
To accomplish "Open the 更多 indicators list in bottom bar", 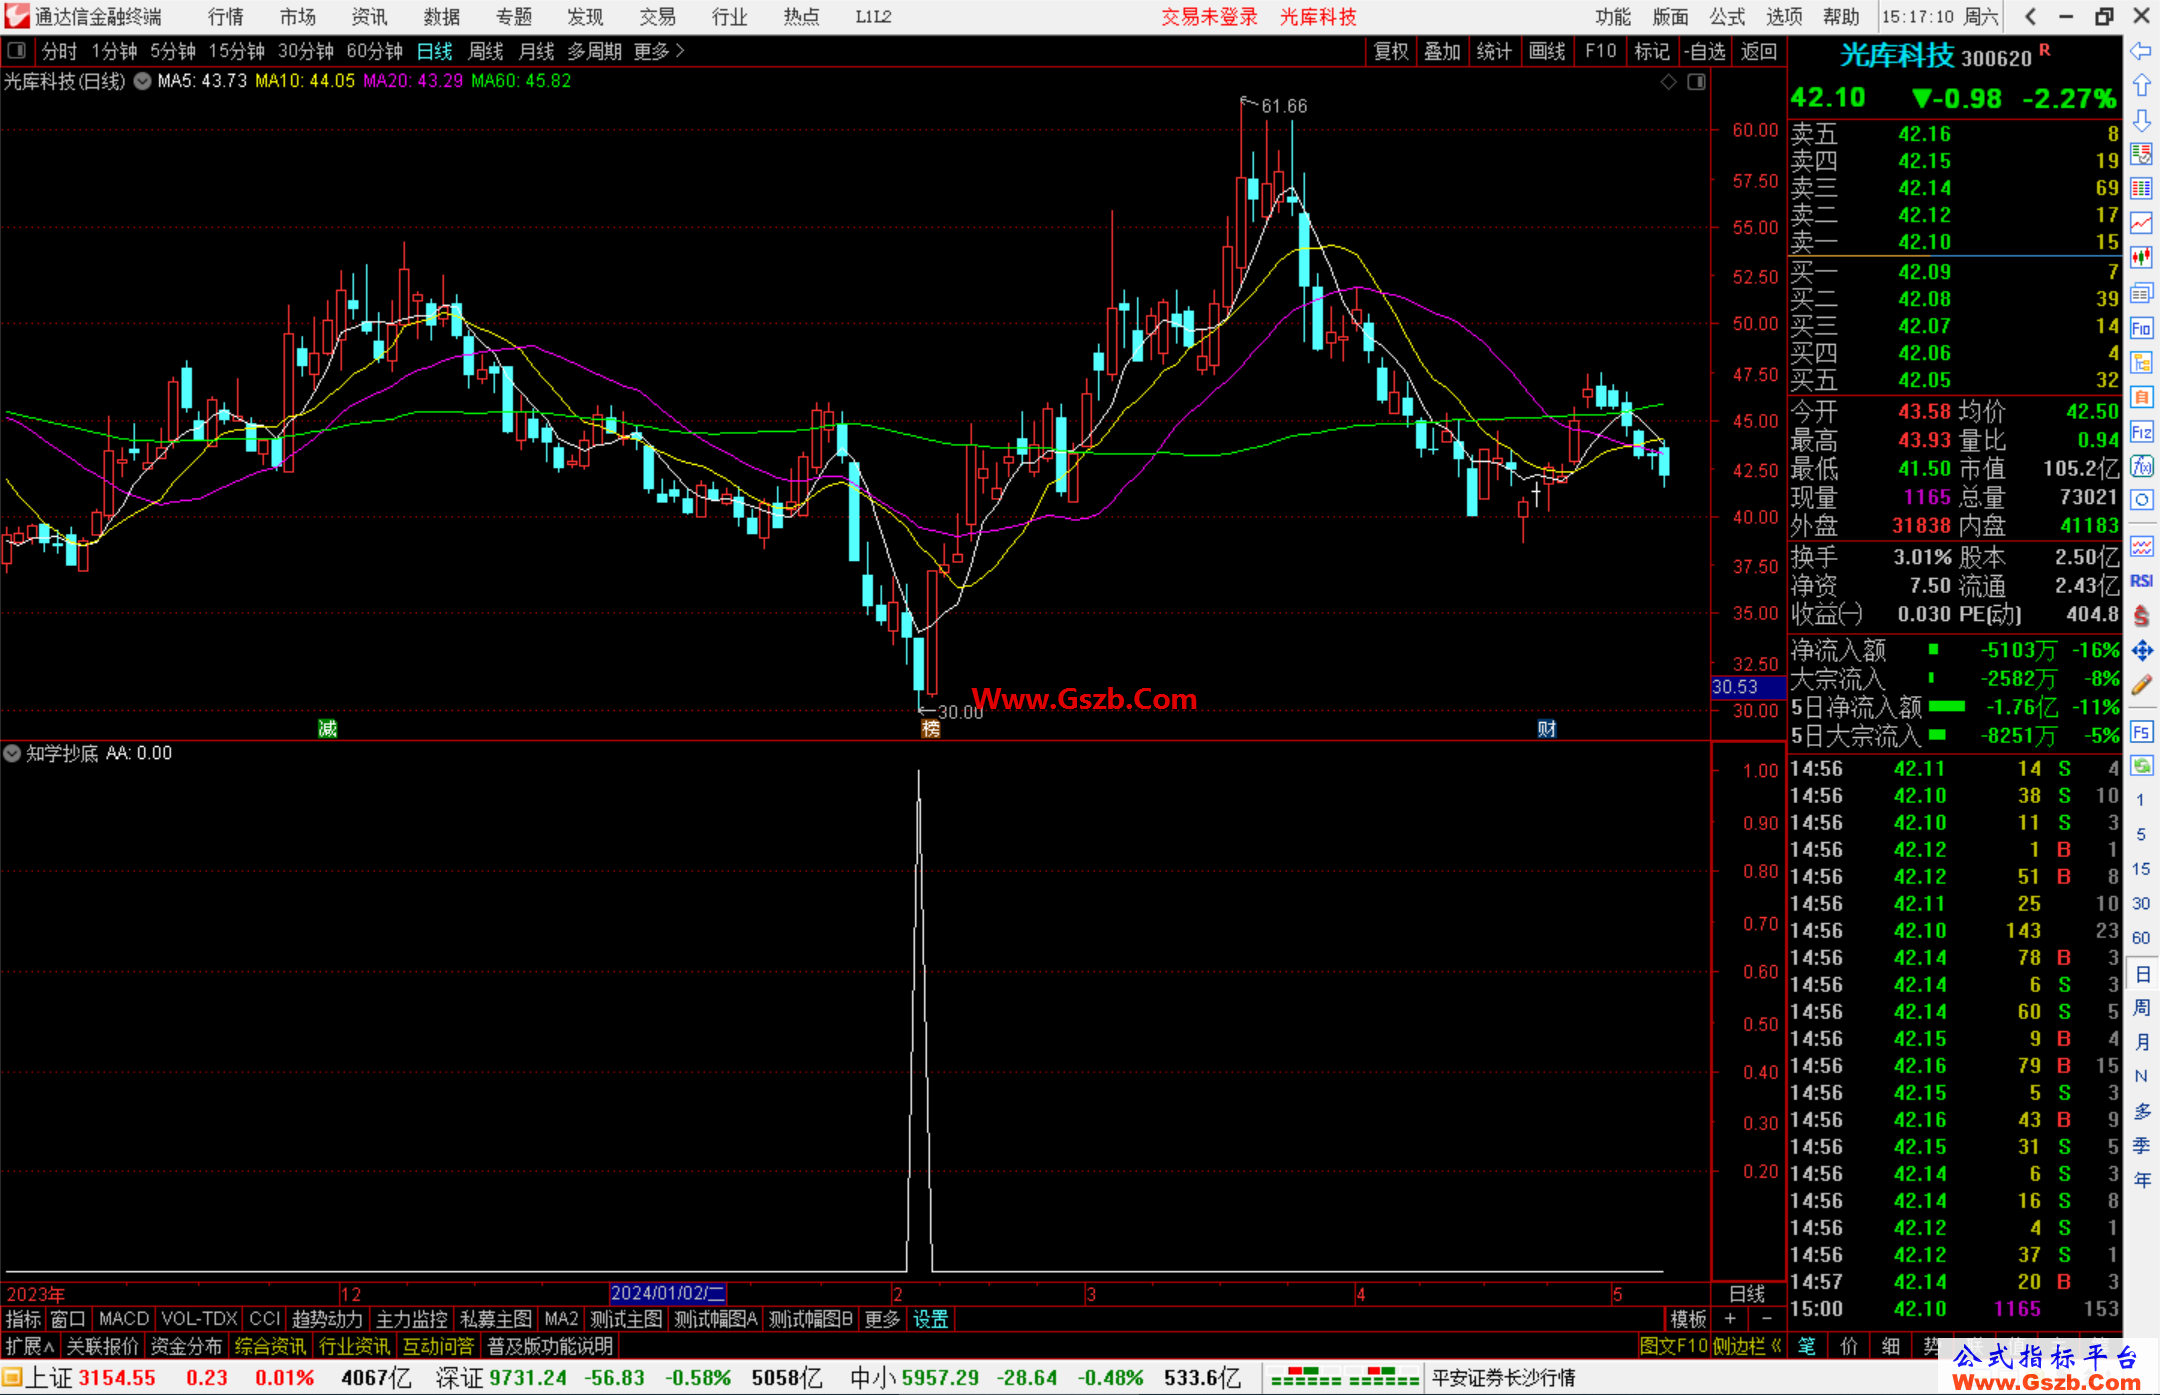I will pos(882,1319).
